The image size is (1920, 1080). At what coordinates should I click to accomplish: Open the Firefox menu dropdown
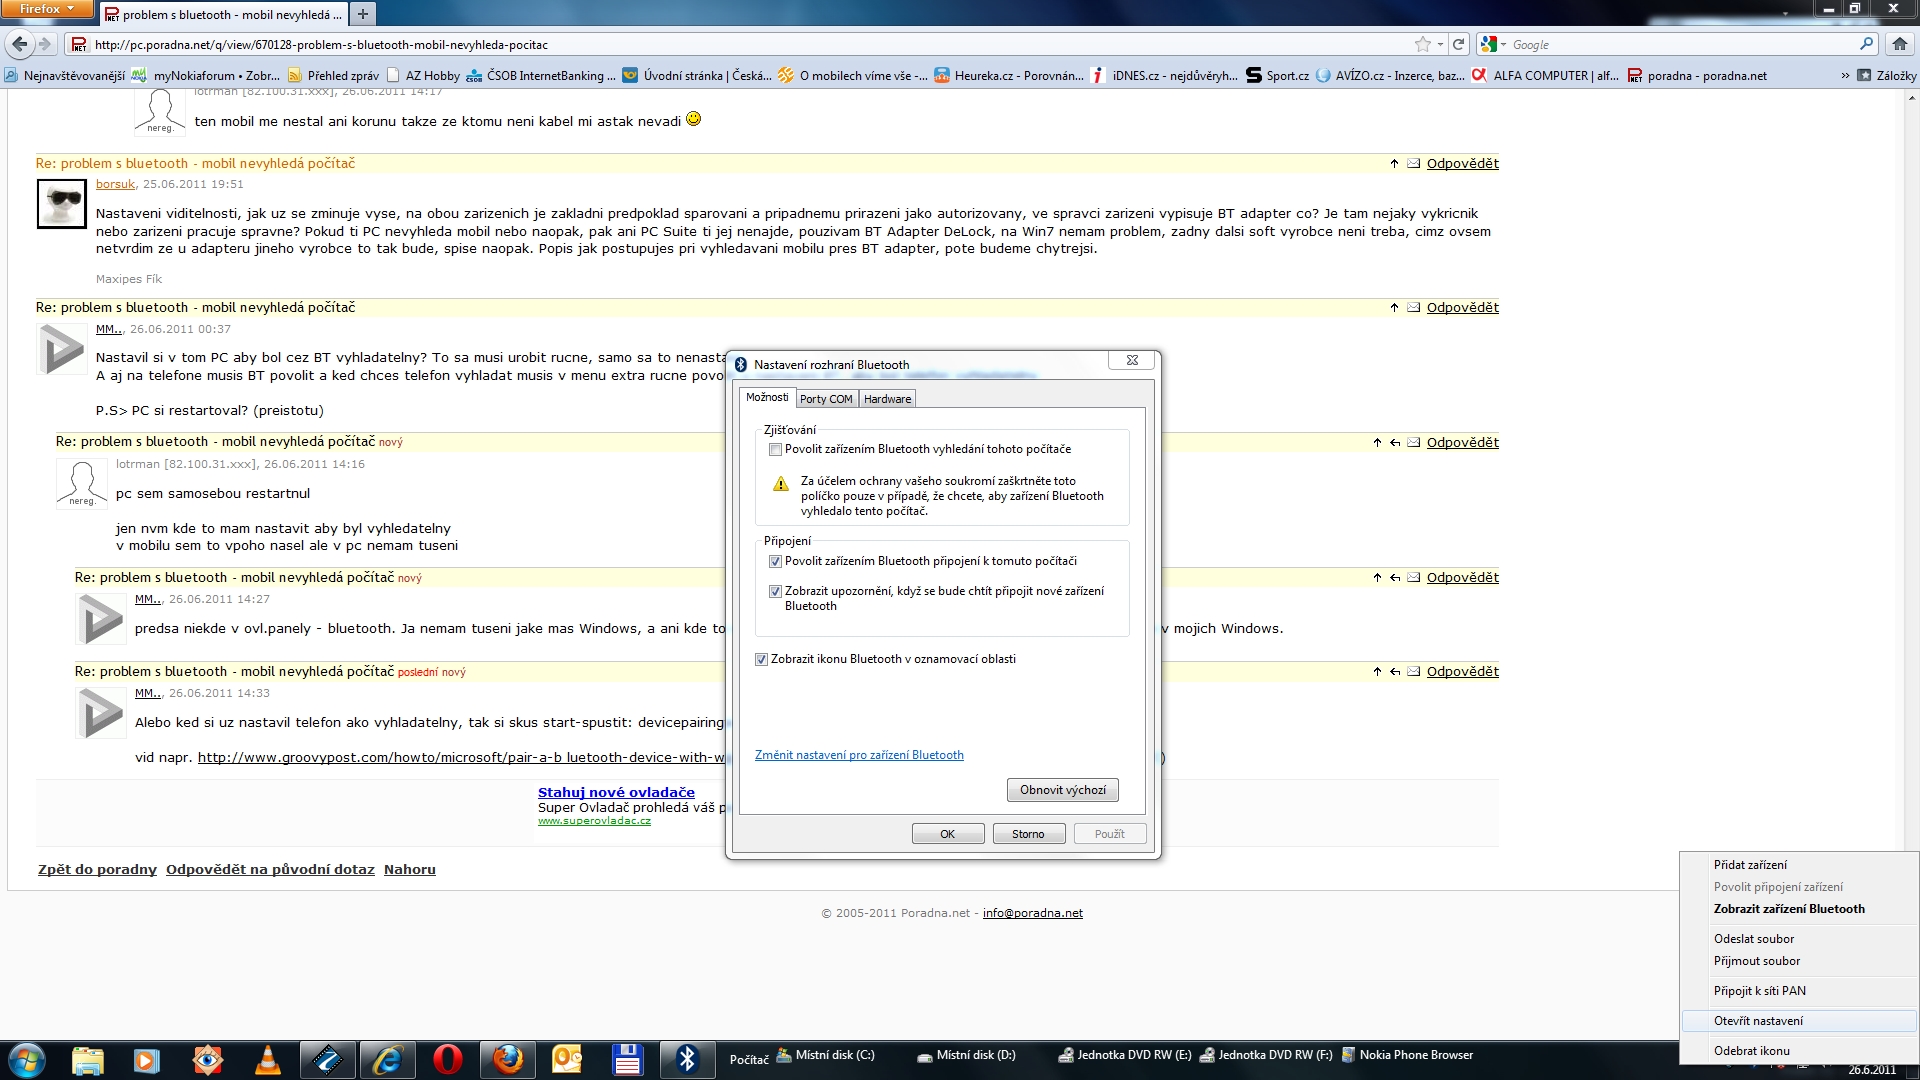click(47, 9)
